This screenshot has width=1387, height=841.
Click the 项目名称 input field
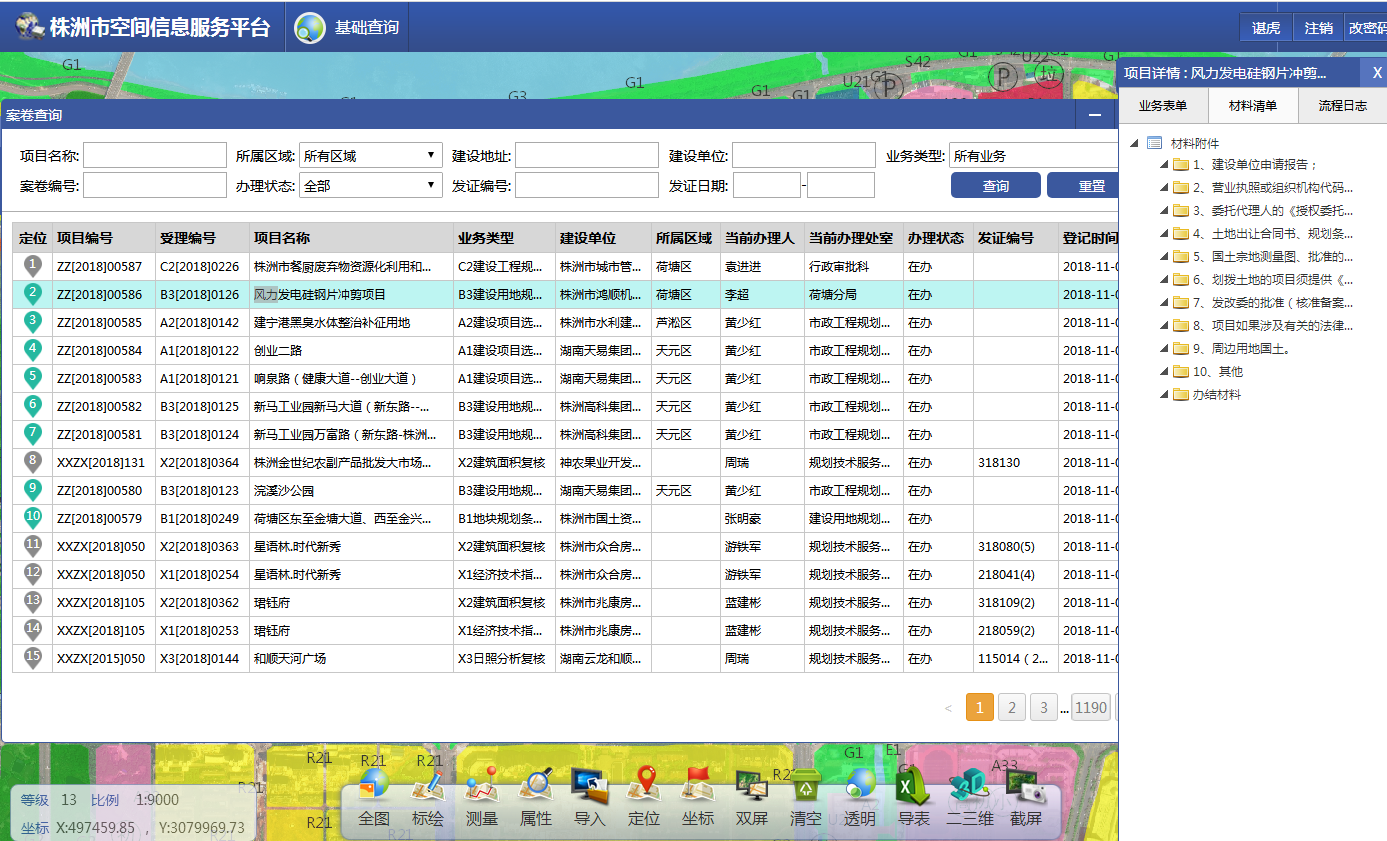[155, 156]
